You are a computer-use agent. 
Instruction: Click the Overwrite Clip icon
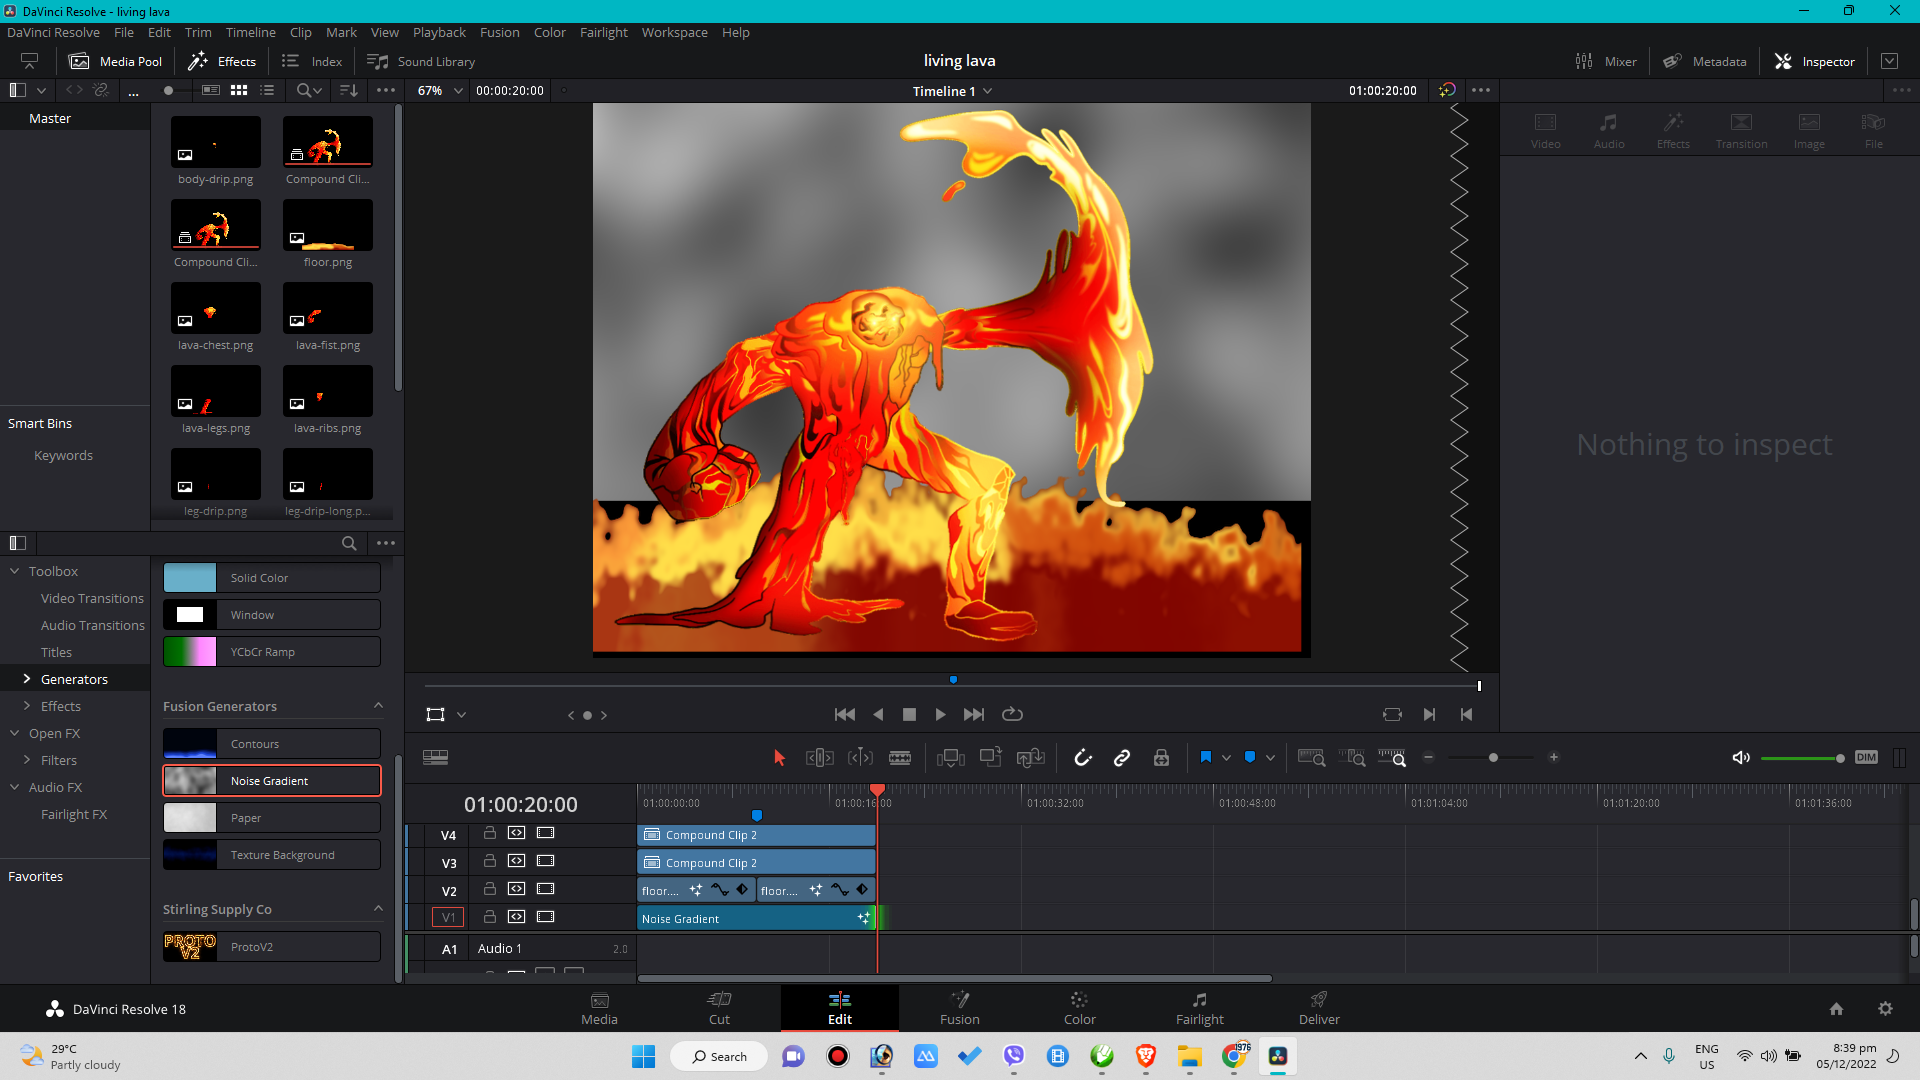pos(991,758)
